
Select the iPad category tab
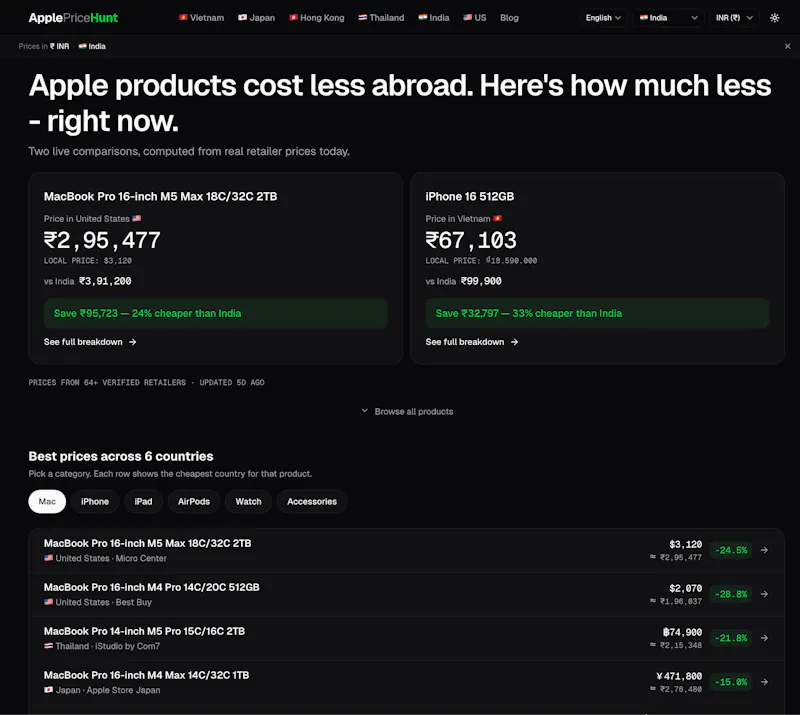[143, 502]
